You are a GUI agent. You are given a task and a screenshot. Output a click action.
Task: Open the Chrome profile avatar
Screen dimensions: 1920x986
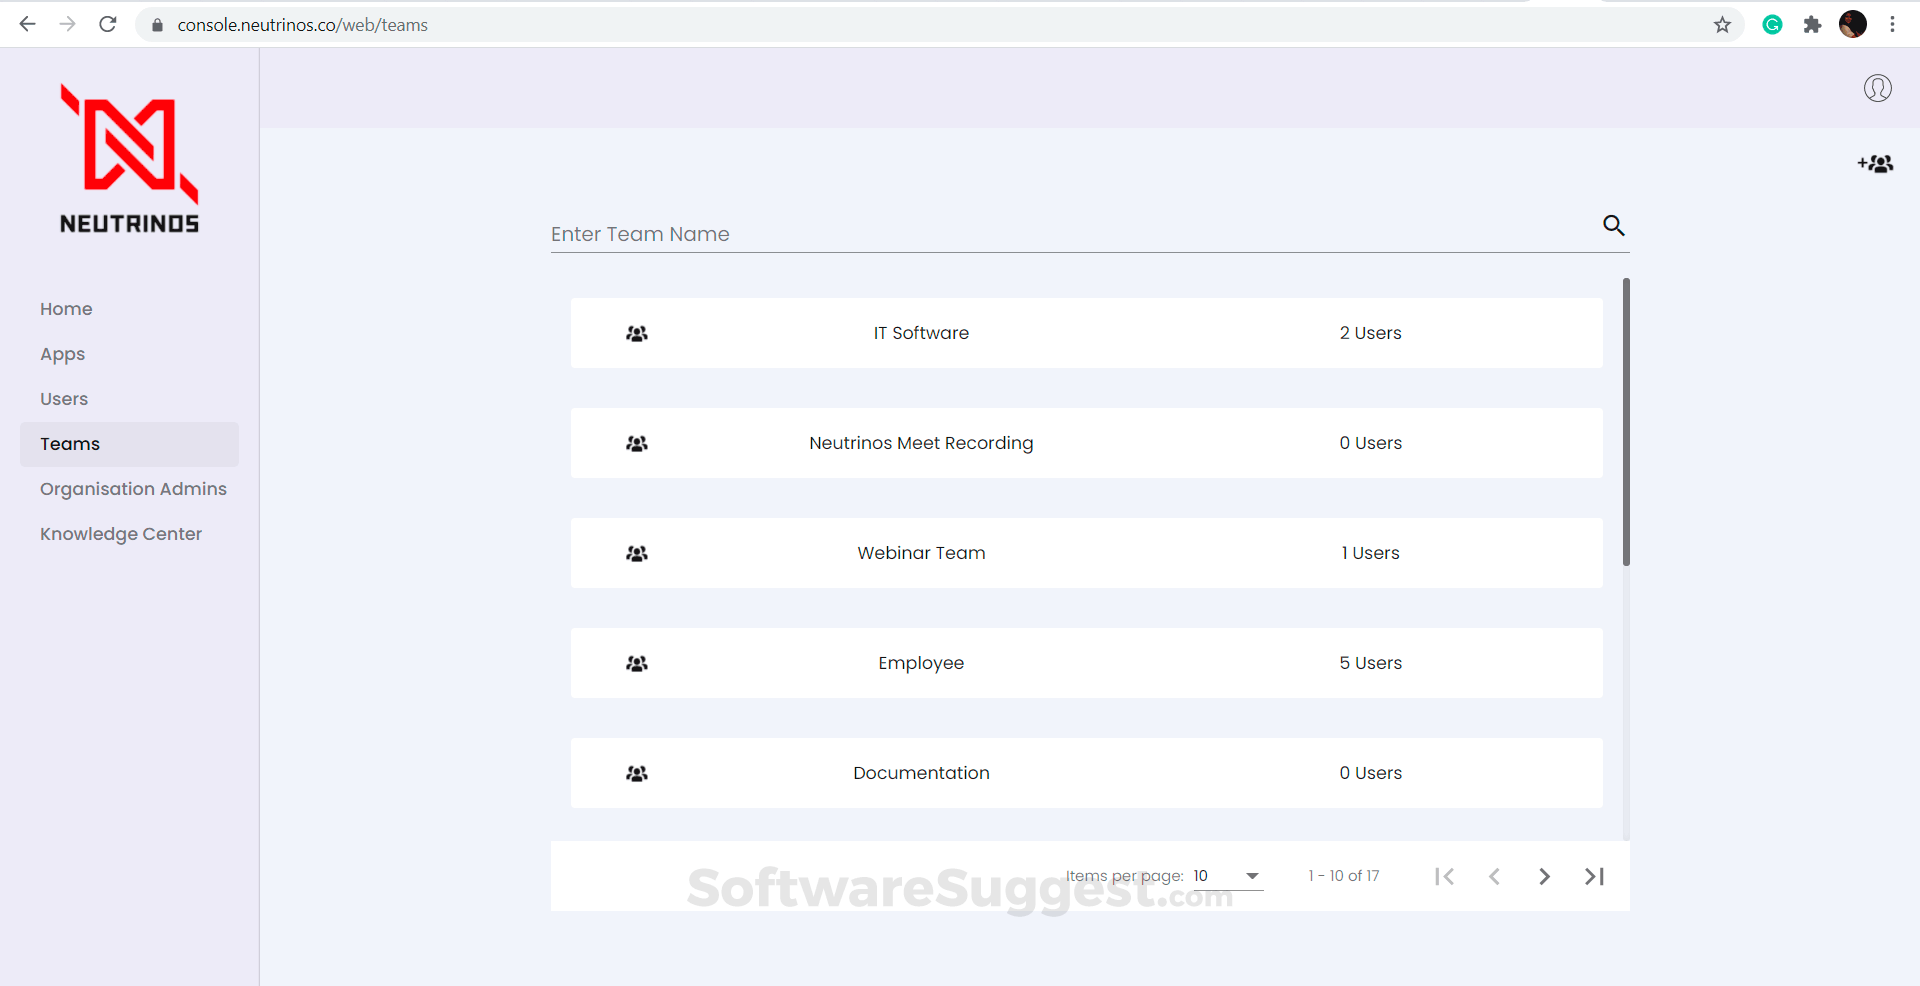[x=1853, y=24]
